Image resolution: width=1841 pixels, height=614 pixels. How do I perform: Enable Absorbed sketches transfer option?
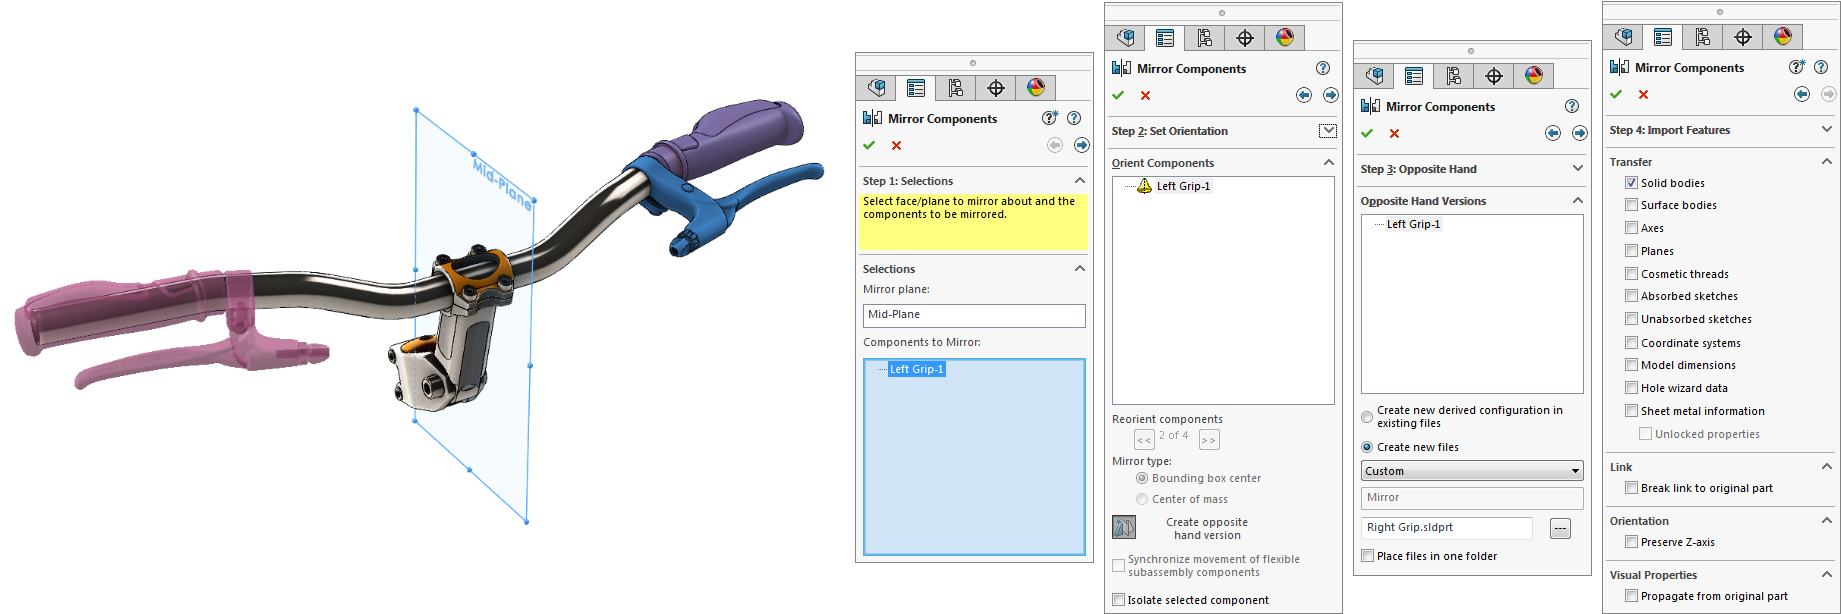(x=1631, y=296)
